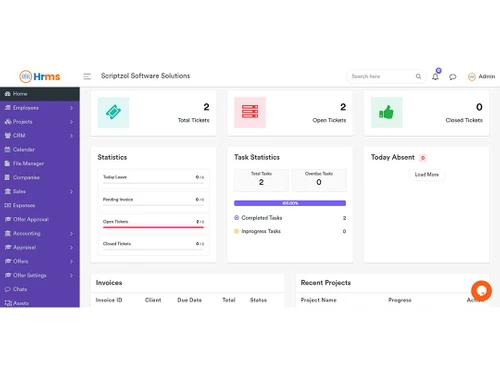Expand the Sales submenu chevron
The width and height of the screenshot is (500, 375).
71,191
